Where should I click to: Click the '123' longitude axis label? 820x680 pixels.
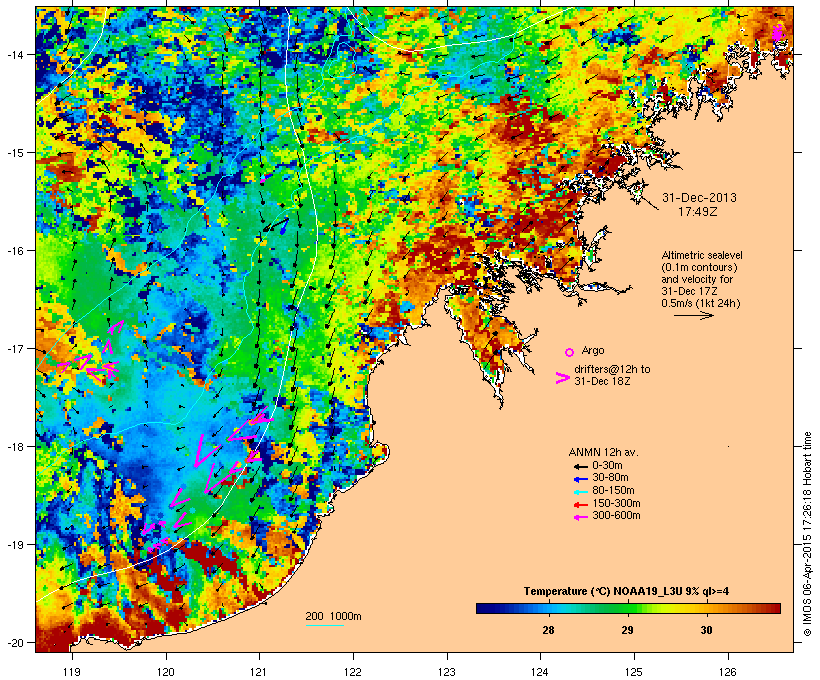coord(447,672)
